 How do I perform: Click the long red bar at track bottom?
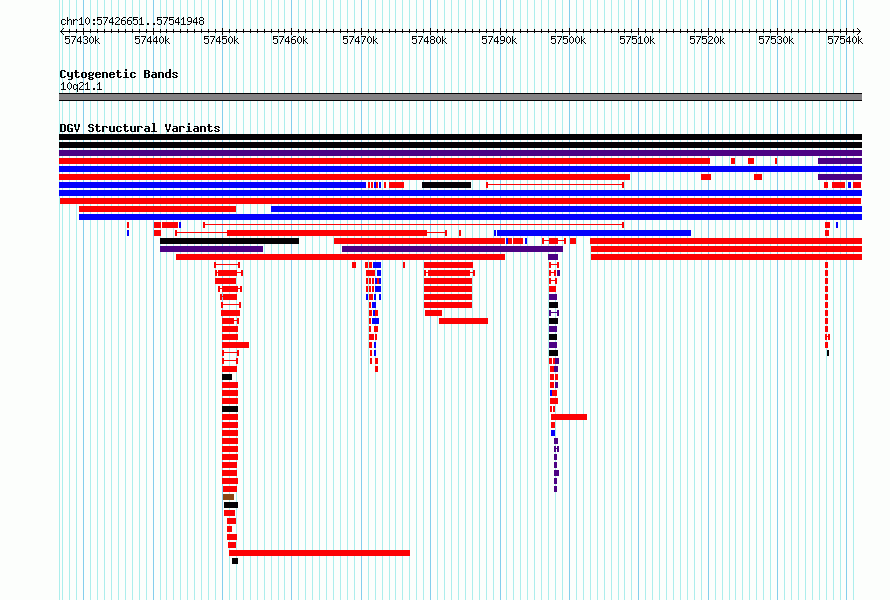320,553
